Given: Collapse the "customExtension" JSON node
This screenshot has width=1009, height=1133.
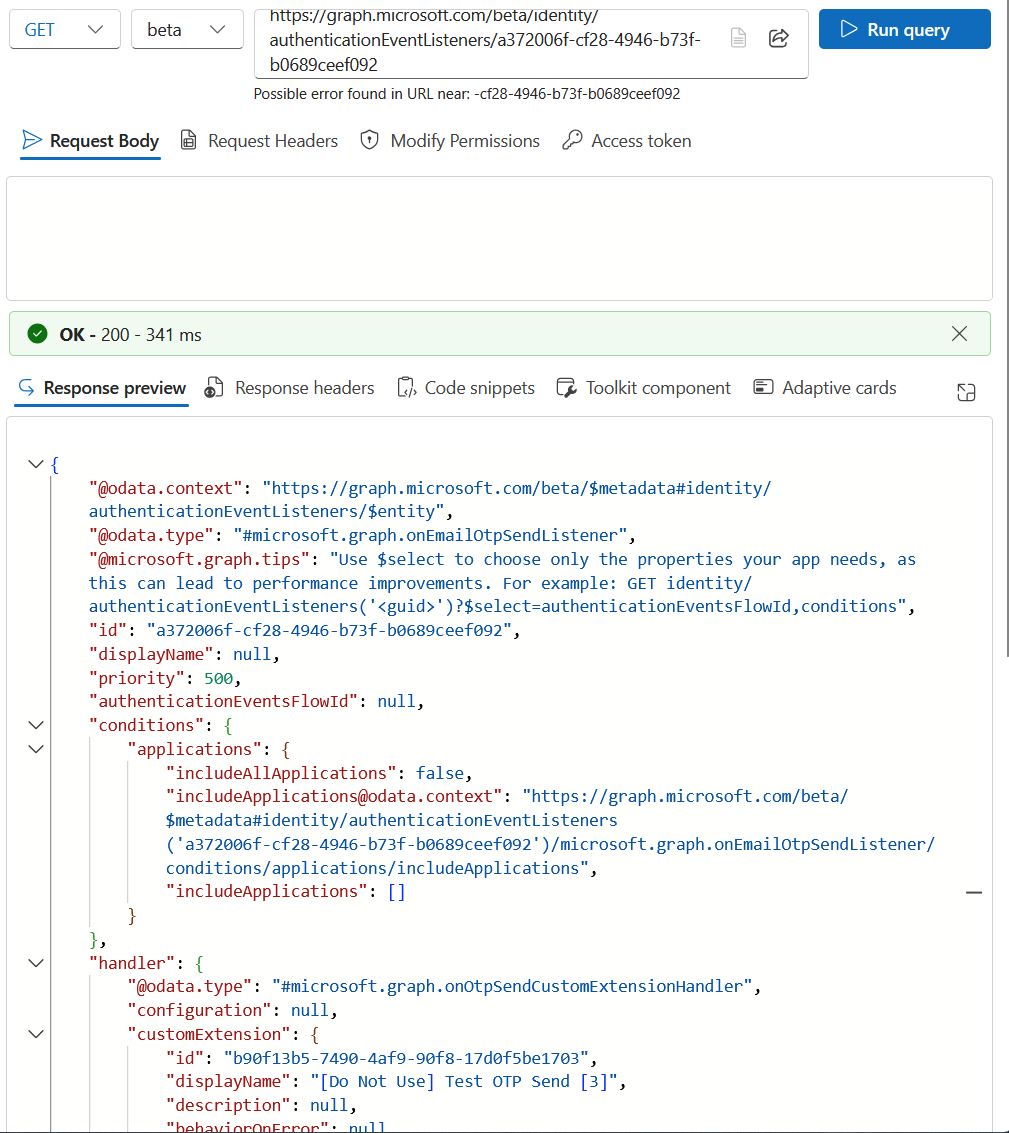Looking at the screenshot, I should [x=35, y=1034].
